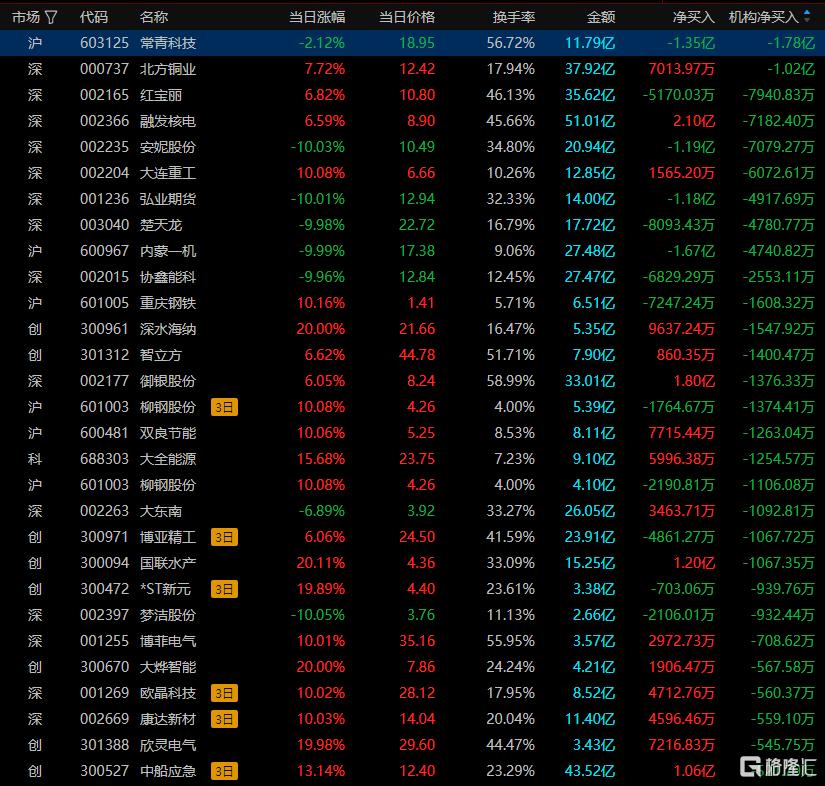Click the 3日 badge beside 博亚精工
The height and width of the screenshot is (786, 825).
[x=224, y=537]
